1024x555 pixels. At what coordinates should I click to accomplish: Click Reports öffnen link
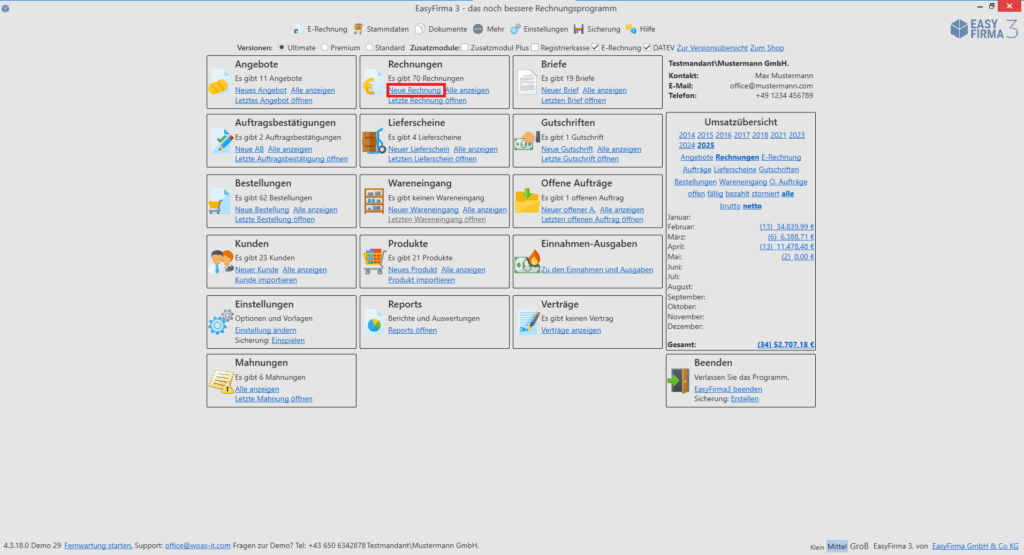tap(413, 330)
